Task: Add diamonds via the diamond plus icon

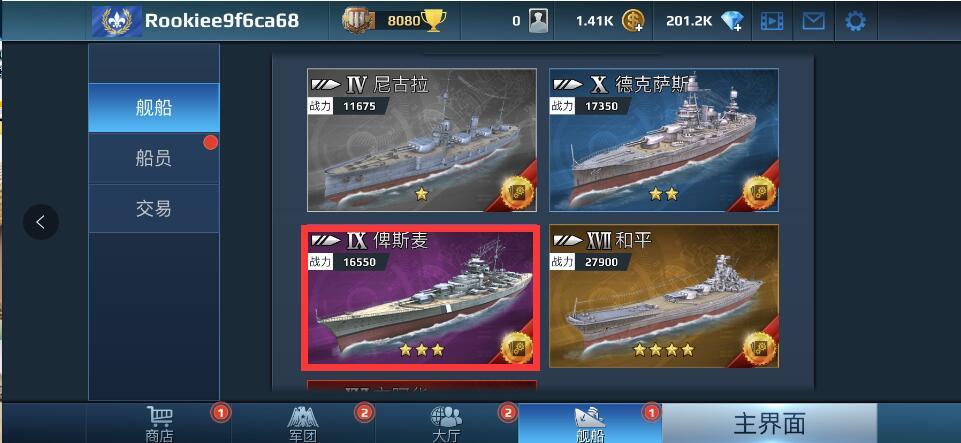Action: (732, 21)
